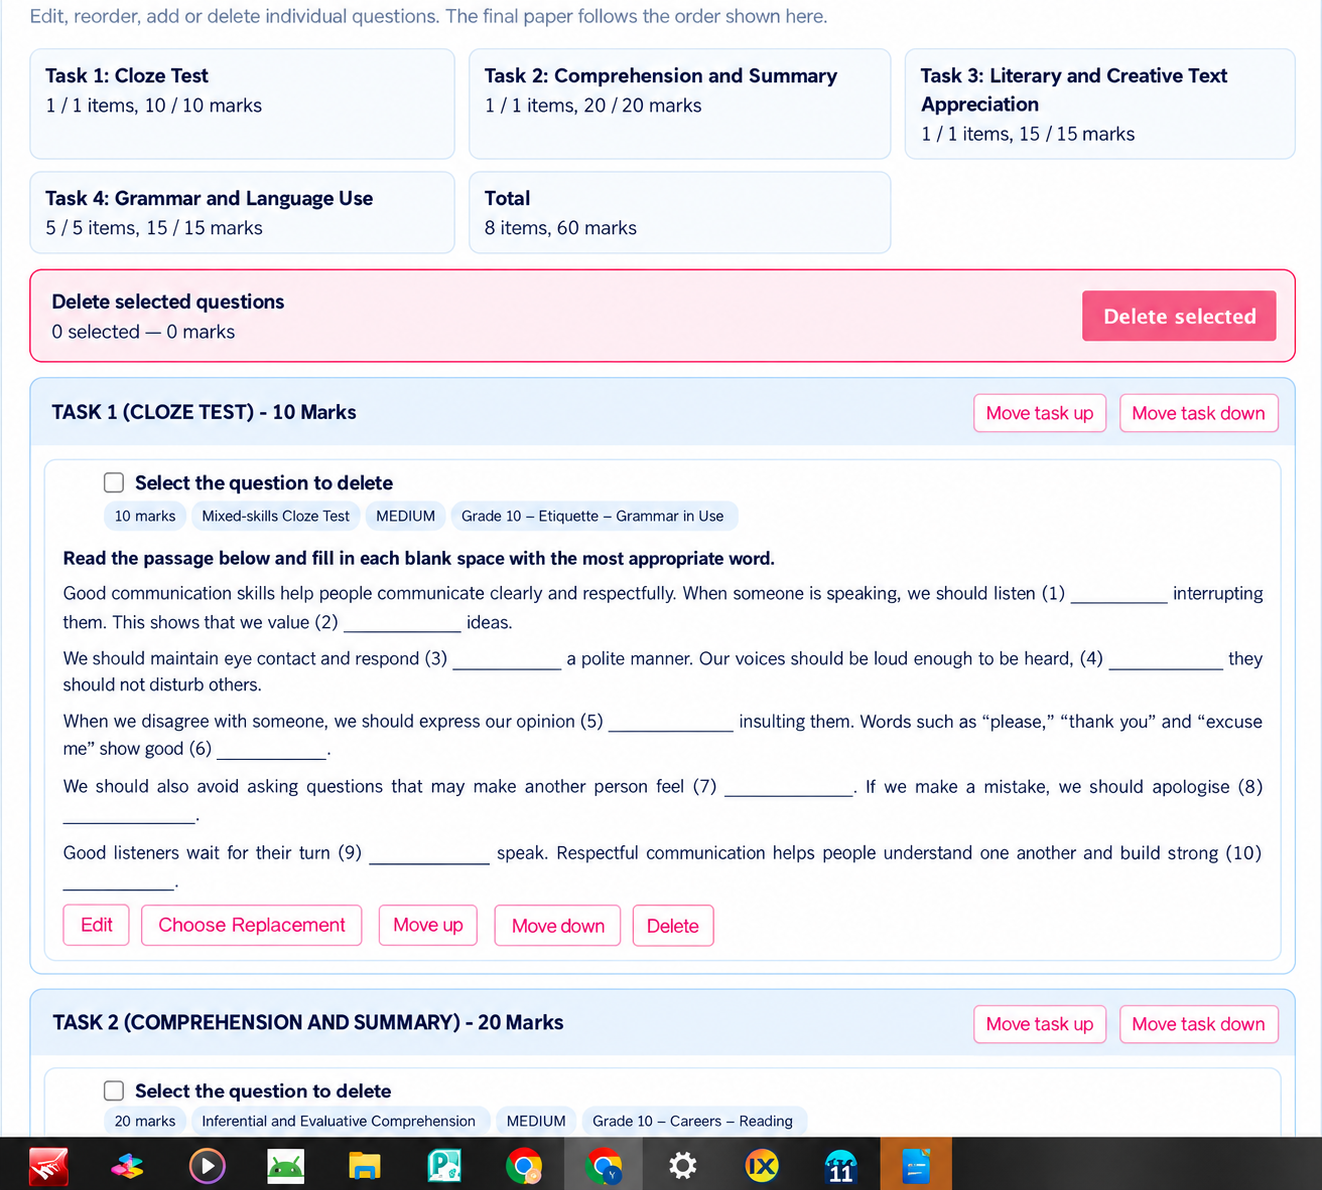Move Task 2 Comprehension down
The image size is (1322, 1190).
pyautogui.click(x=1198, y=1024)
